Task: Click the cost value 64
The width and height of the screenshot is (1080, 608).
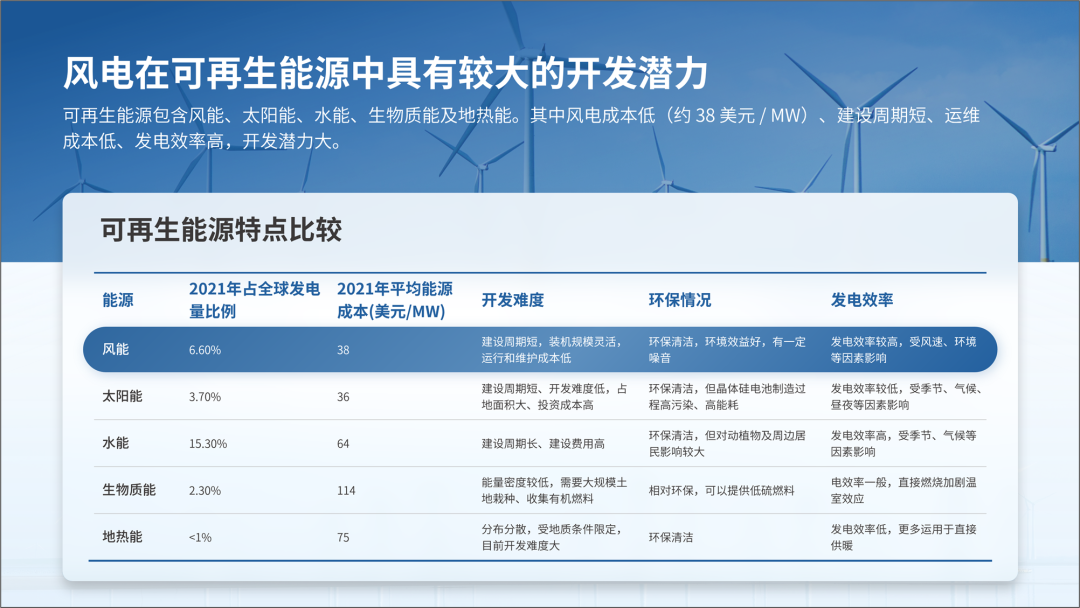Action: click(343, 443)
